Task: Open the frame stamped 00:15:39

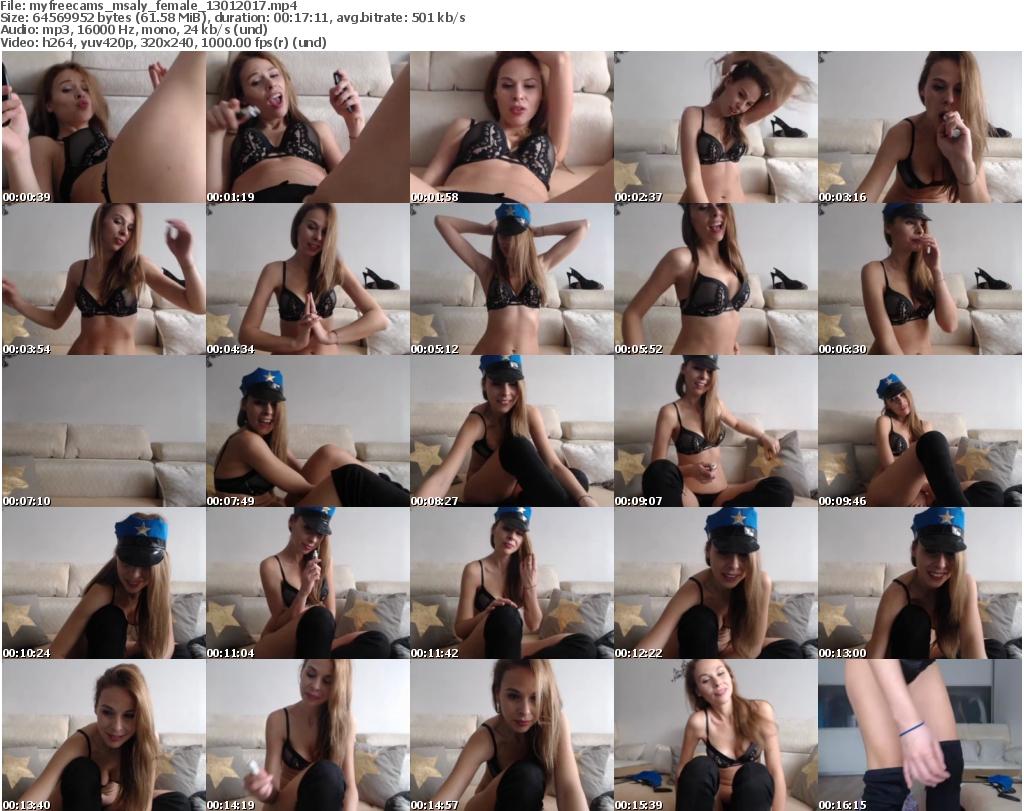Action: click(716, 735)
